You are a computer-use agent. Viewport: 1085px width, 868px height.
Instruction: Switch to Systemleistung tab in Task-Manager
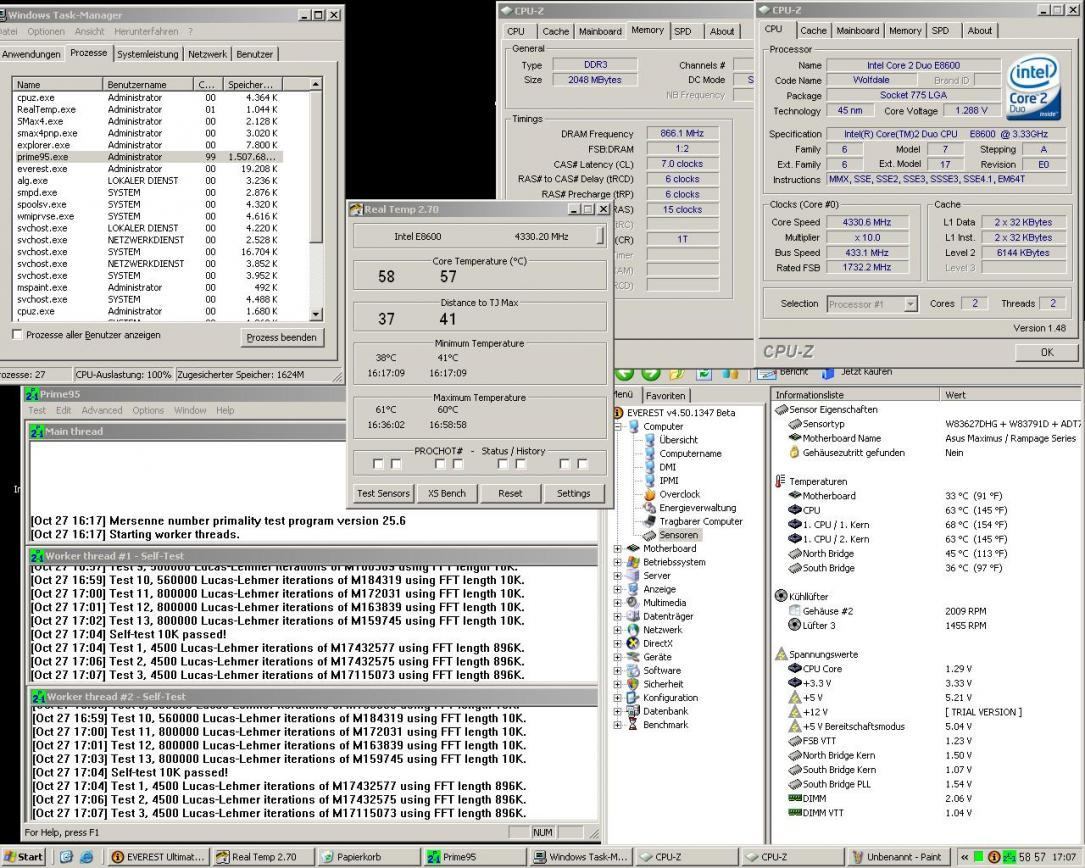[147, 54]
